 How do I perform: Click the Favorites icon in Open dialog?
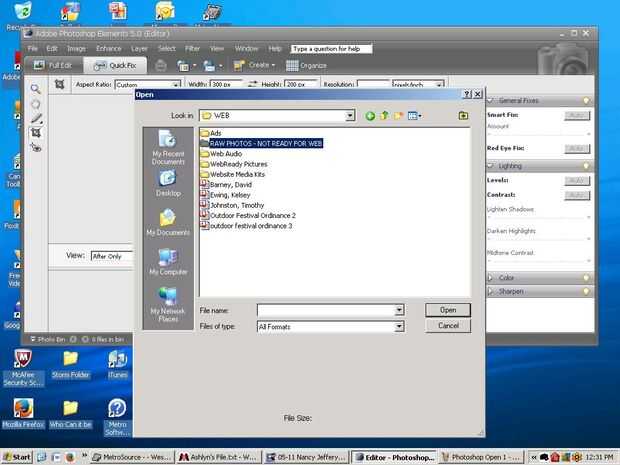pos(463,115)
